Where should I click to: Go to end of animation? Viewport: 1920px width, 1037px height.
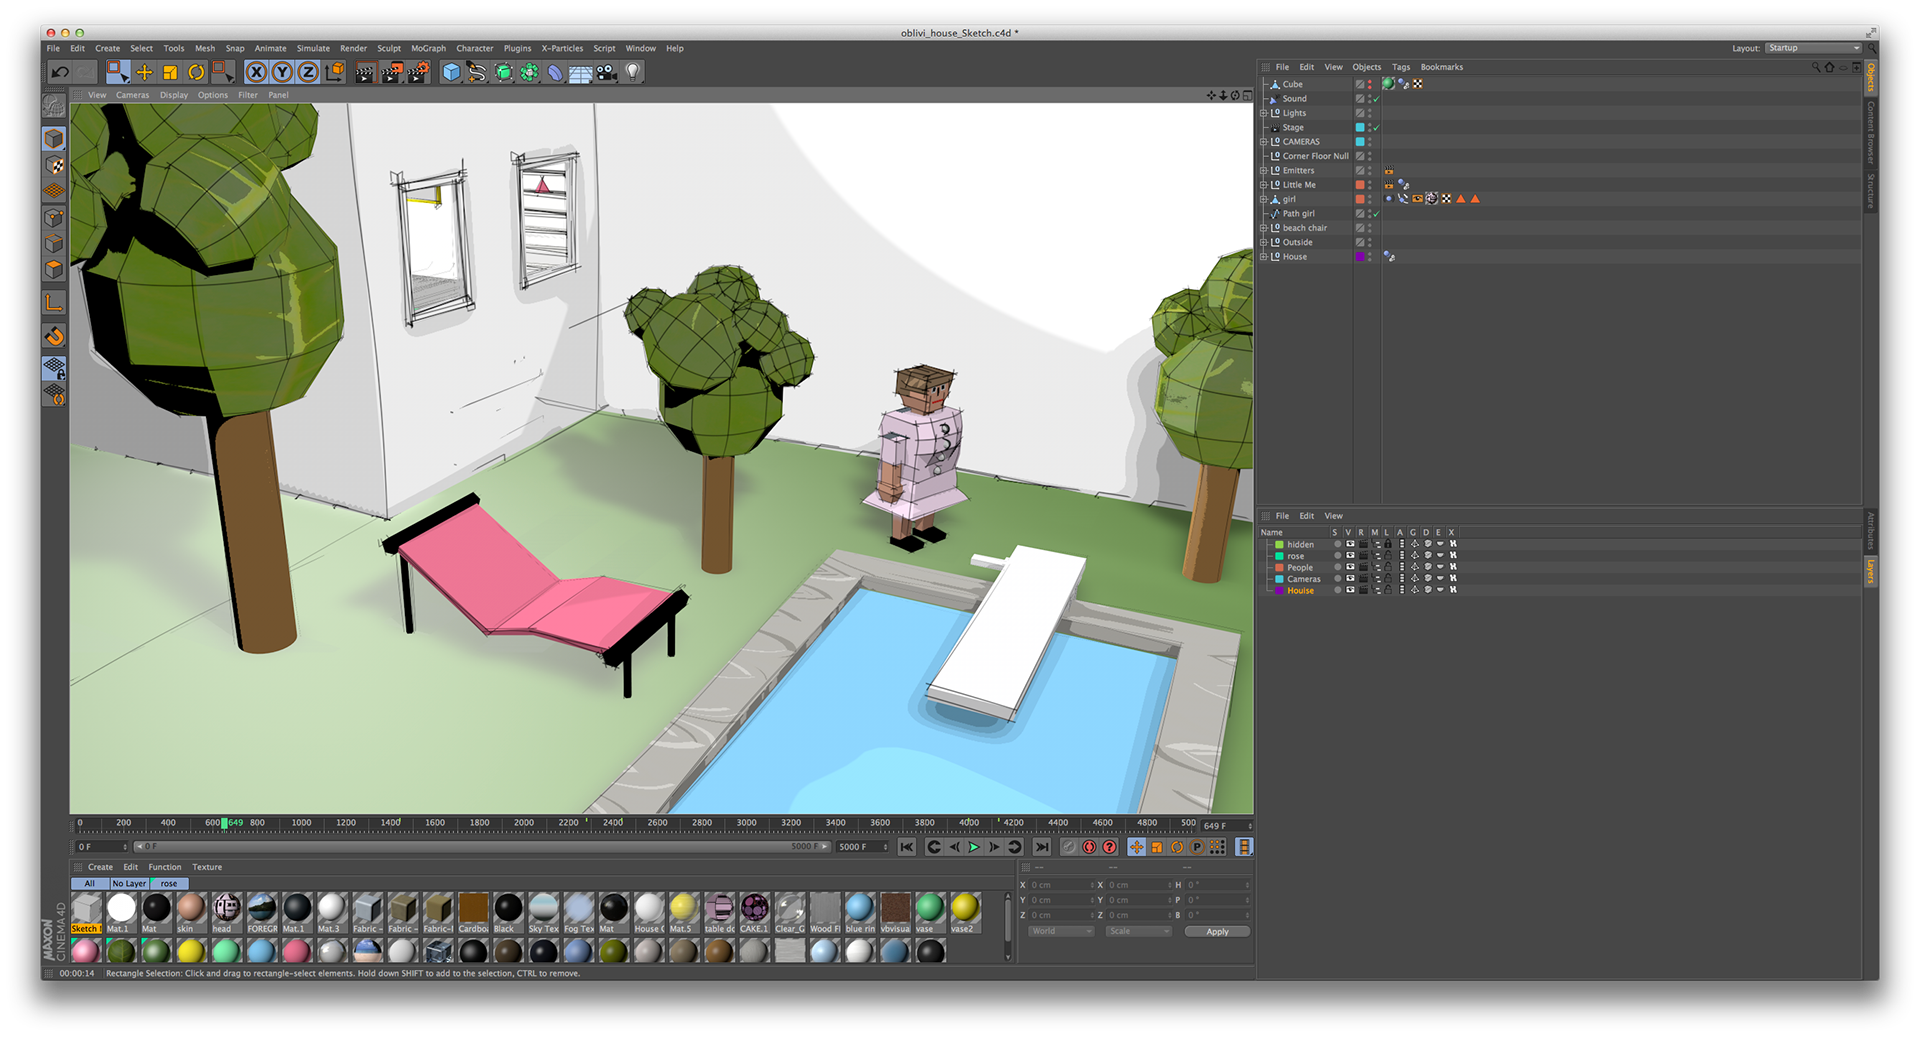1042,847
